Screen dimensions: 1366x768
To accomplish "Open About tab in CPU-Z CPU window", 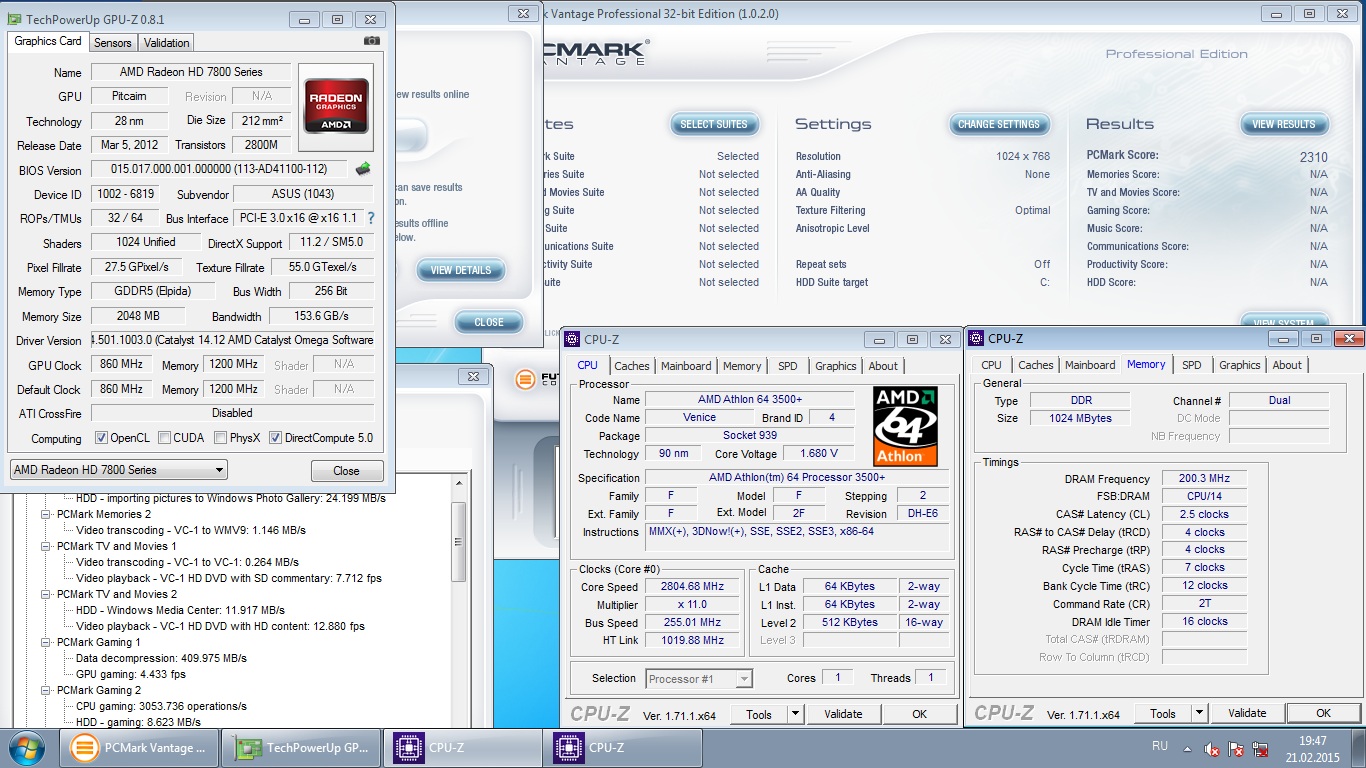I will point(883,366).
